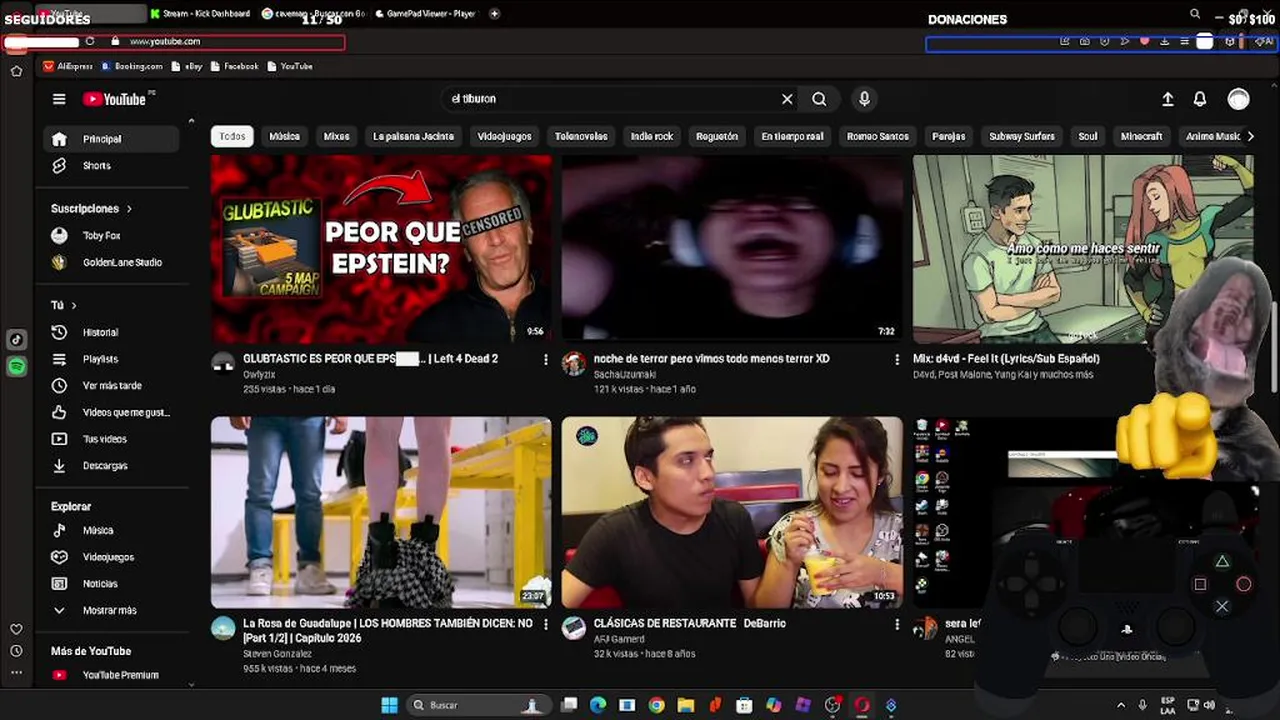
Task: Switch to Stream - Kick Dashboard tab
Action: (200, 13)
